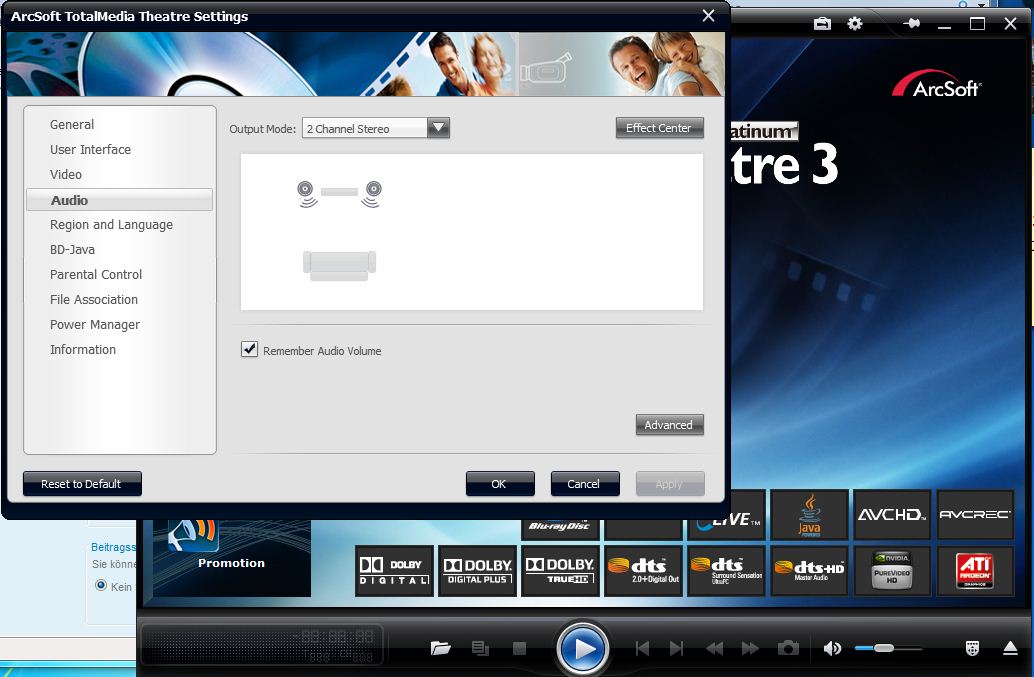The width and height of the screenshot is (1034, 677).
Task: Open the remote control panel icon
Action: (971, 648)
